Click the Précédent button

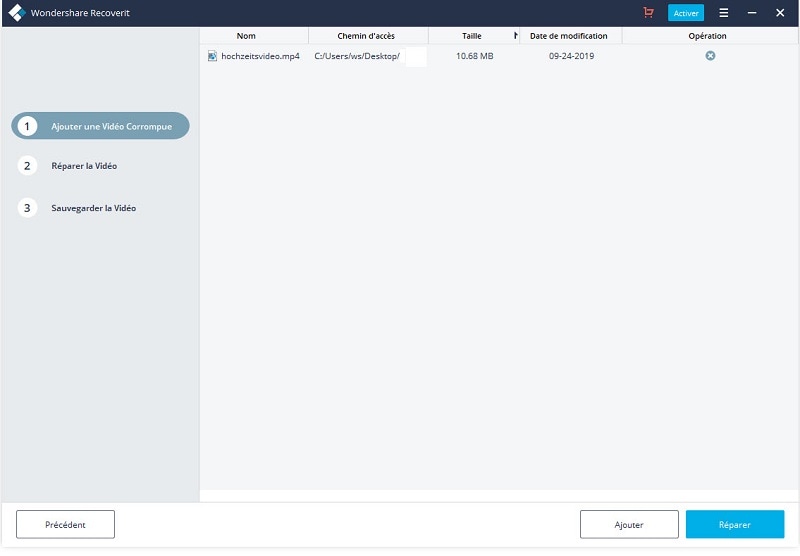coord(65,524)
